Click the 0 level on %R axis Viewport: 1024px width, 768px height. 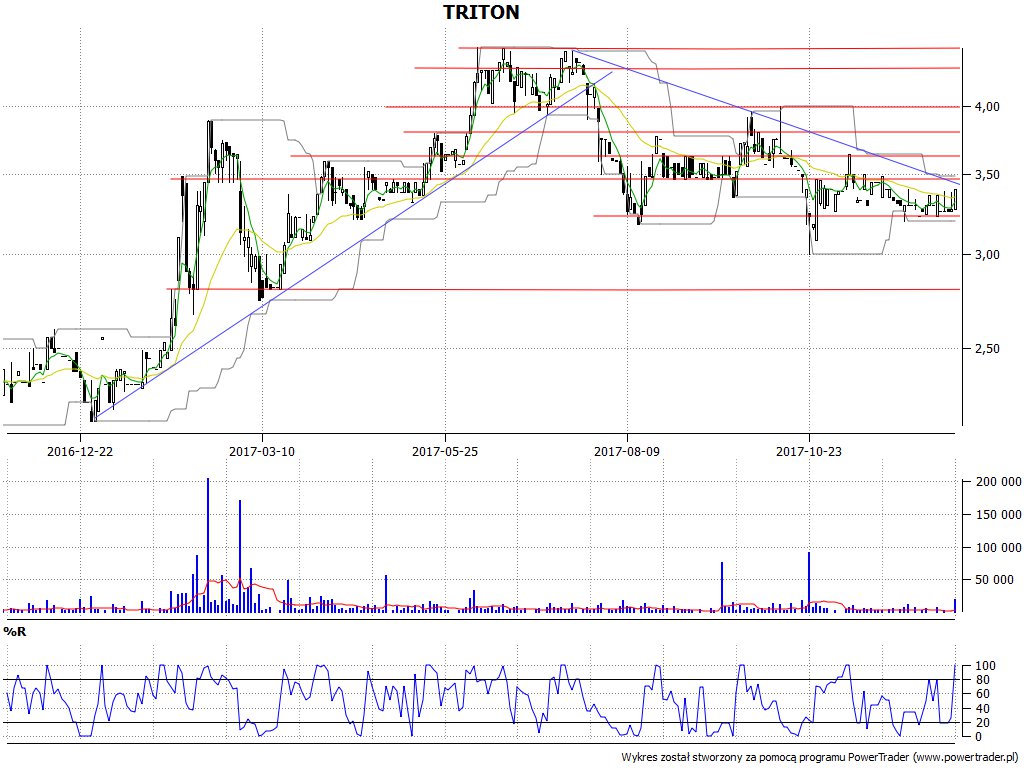[978, 737]
